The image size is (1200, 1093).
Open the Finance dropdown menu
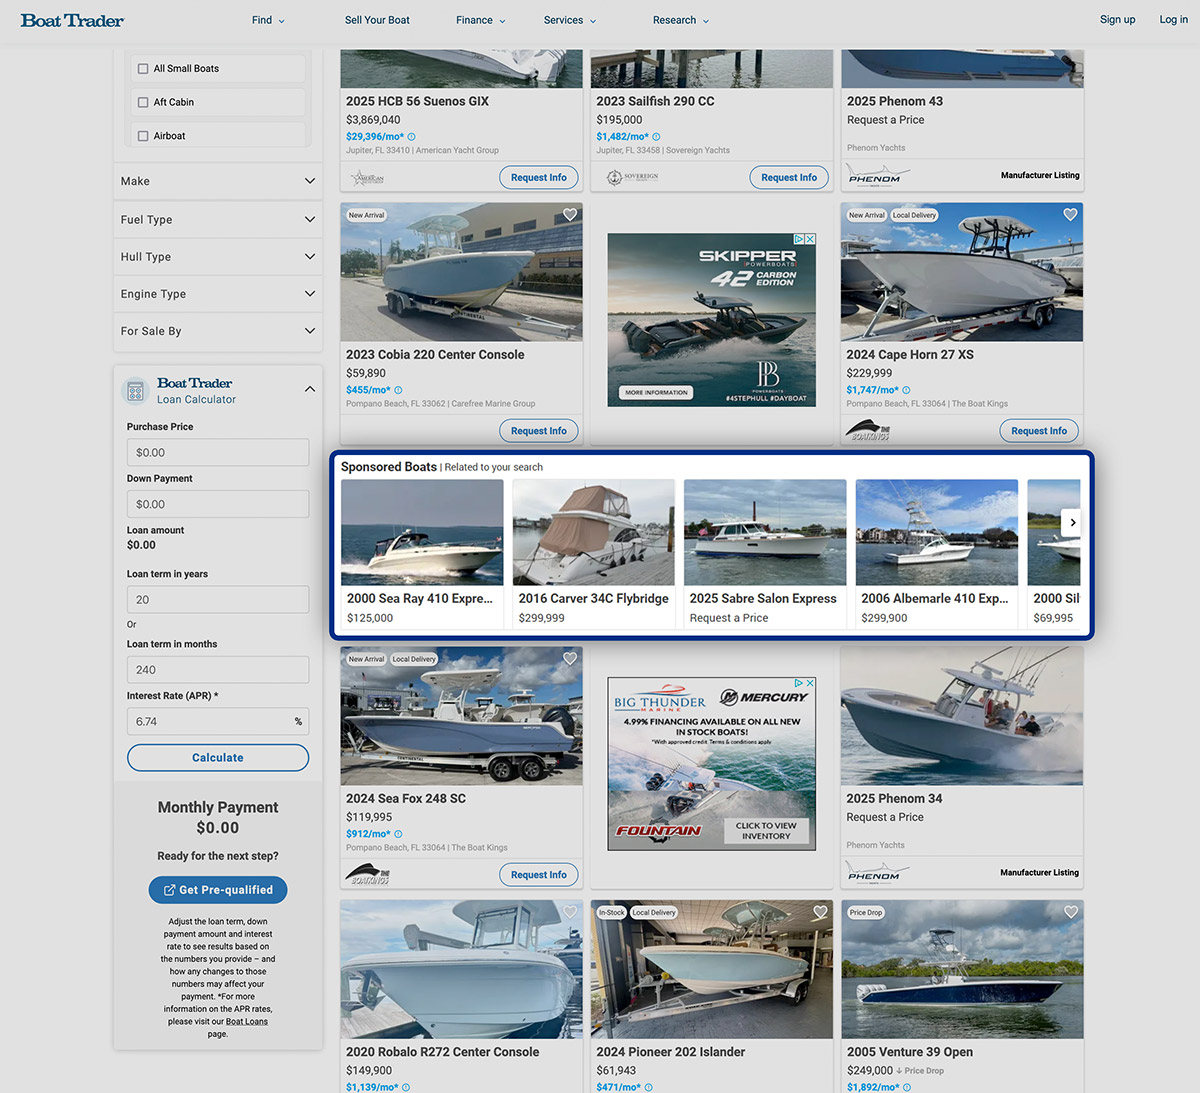481,20
